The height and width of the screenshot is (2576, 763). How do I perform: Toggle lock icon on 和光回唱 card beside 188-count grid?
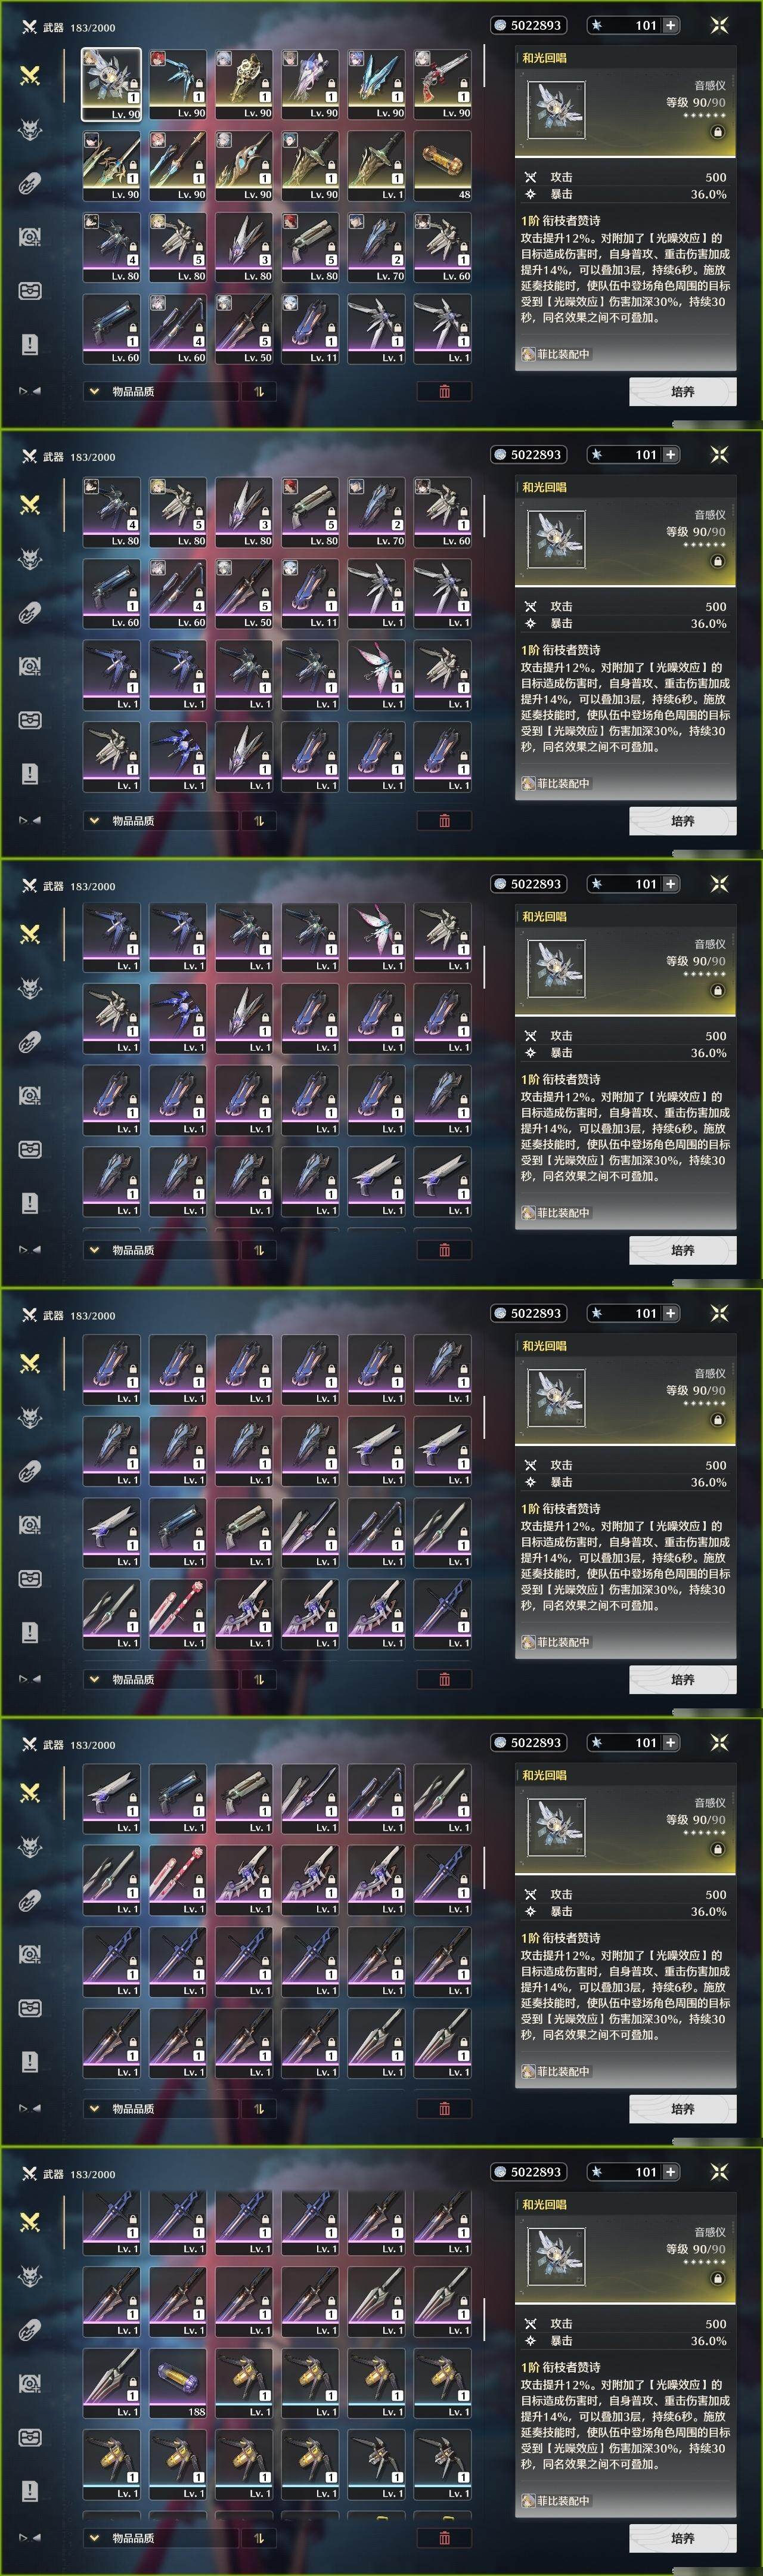717,2277
